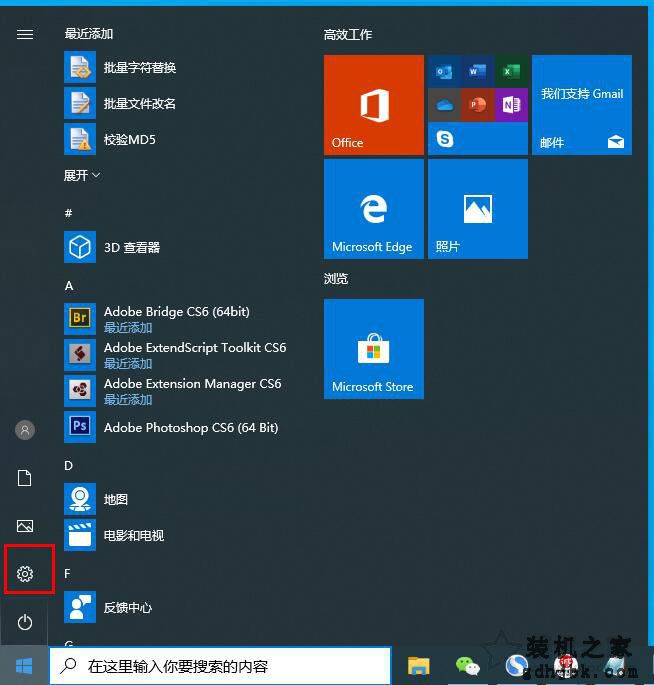The height and width of the screenshot is (685, 654).
Task: Open Word from the Office tile group
Action: point(477,71)
